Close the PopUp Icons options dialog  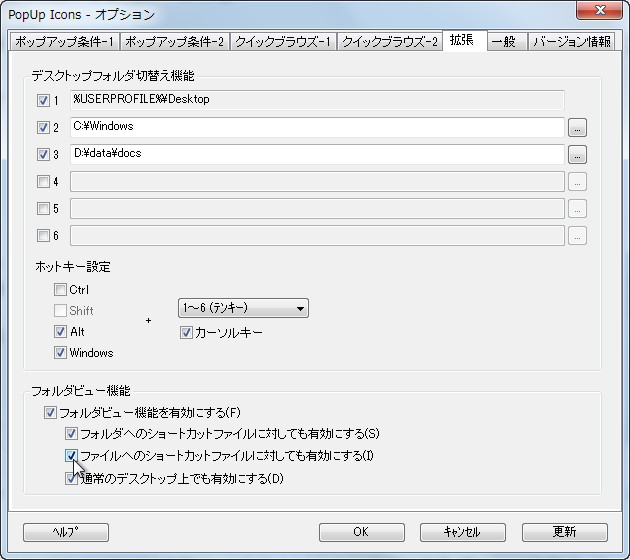[x=599, y=10]
